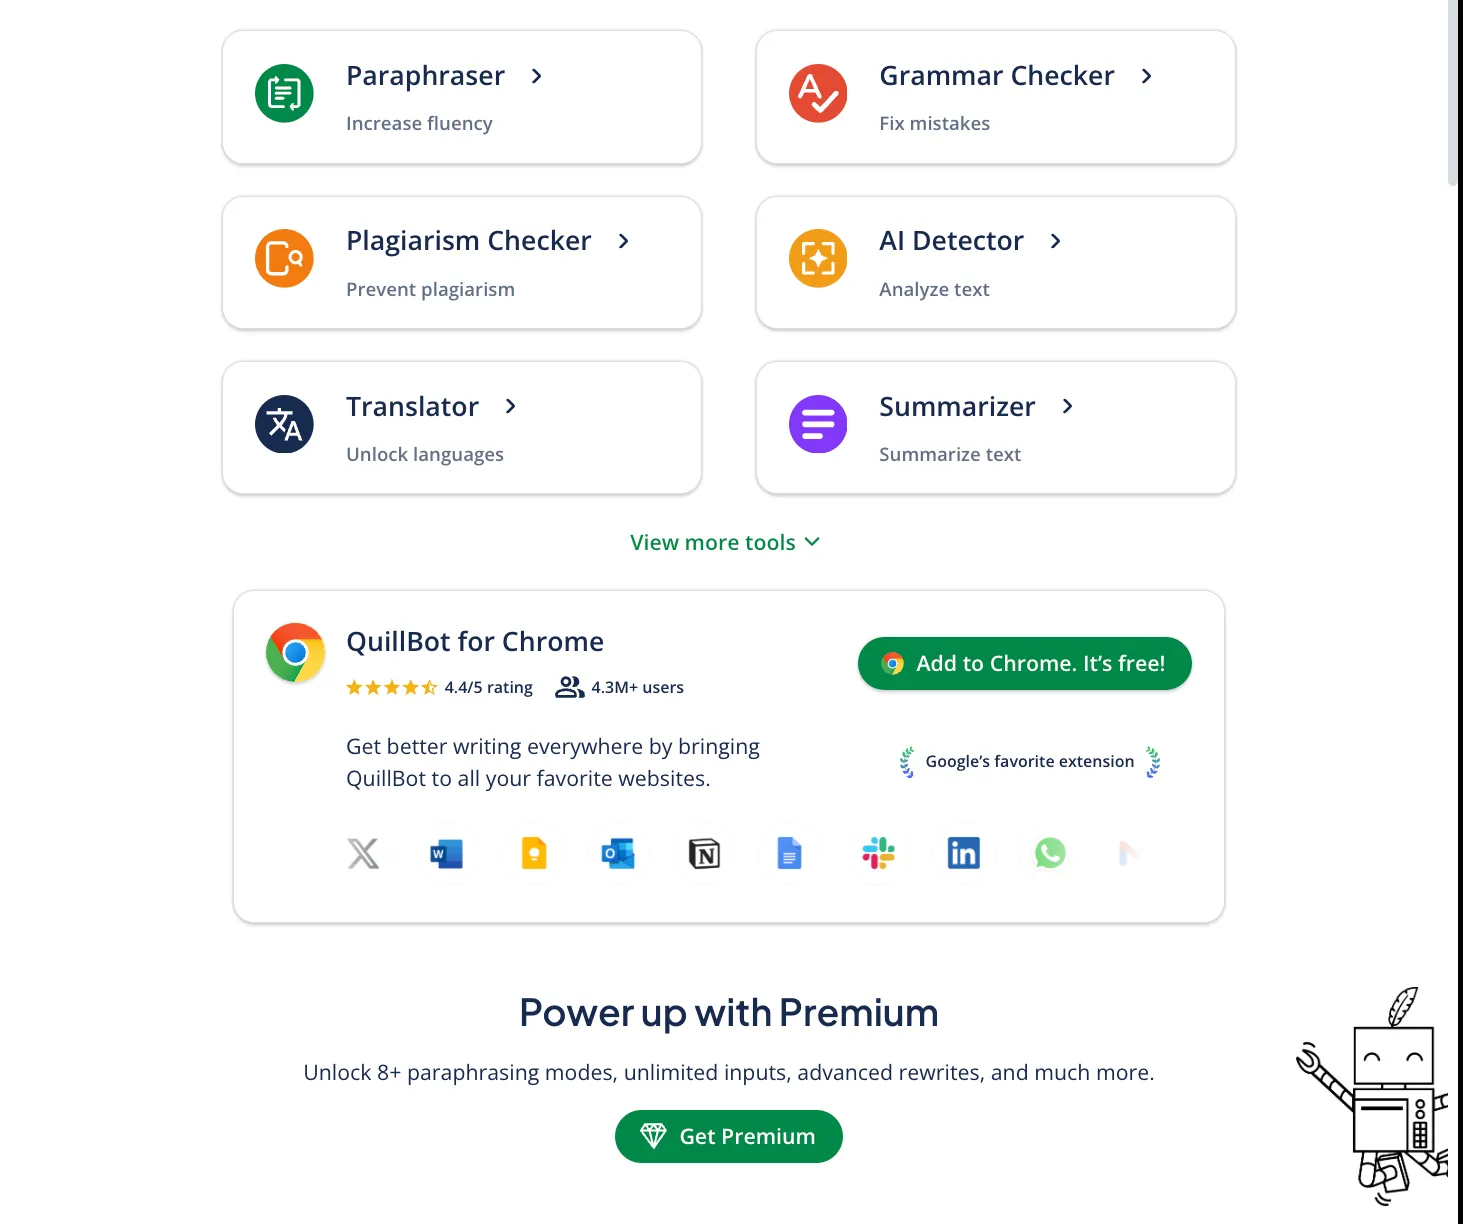
Task: Select the Slack icon in supported apps
Action: point(877,853)
